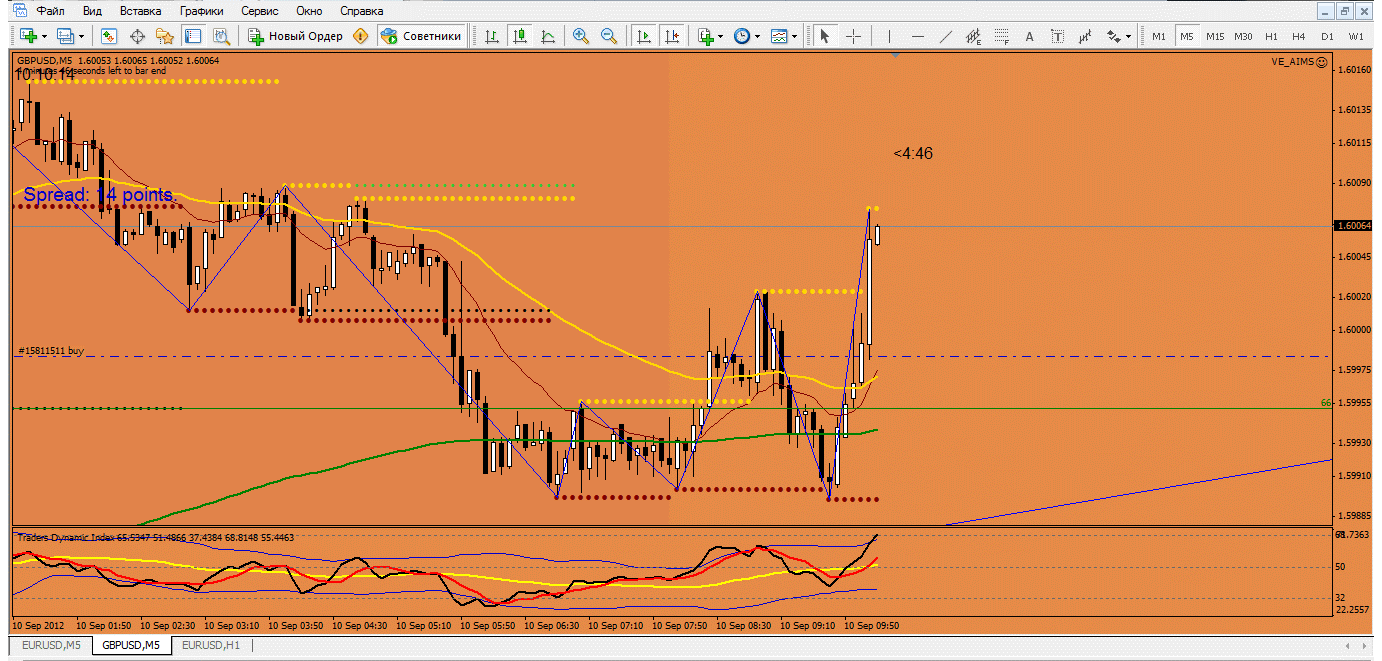This screenshot has width=1382, height=661.
Task: Click the New Chart icon
Action: pyautogui.click(x=28, y=36)
